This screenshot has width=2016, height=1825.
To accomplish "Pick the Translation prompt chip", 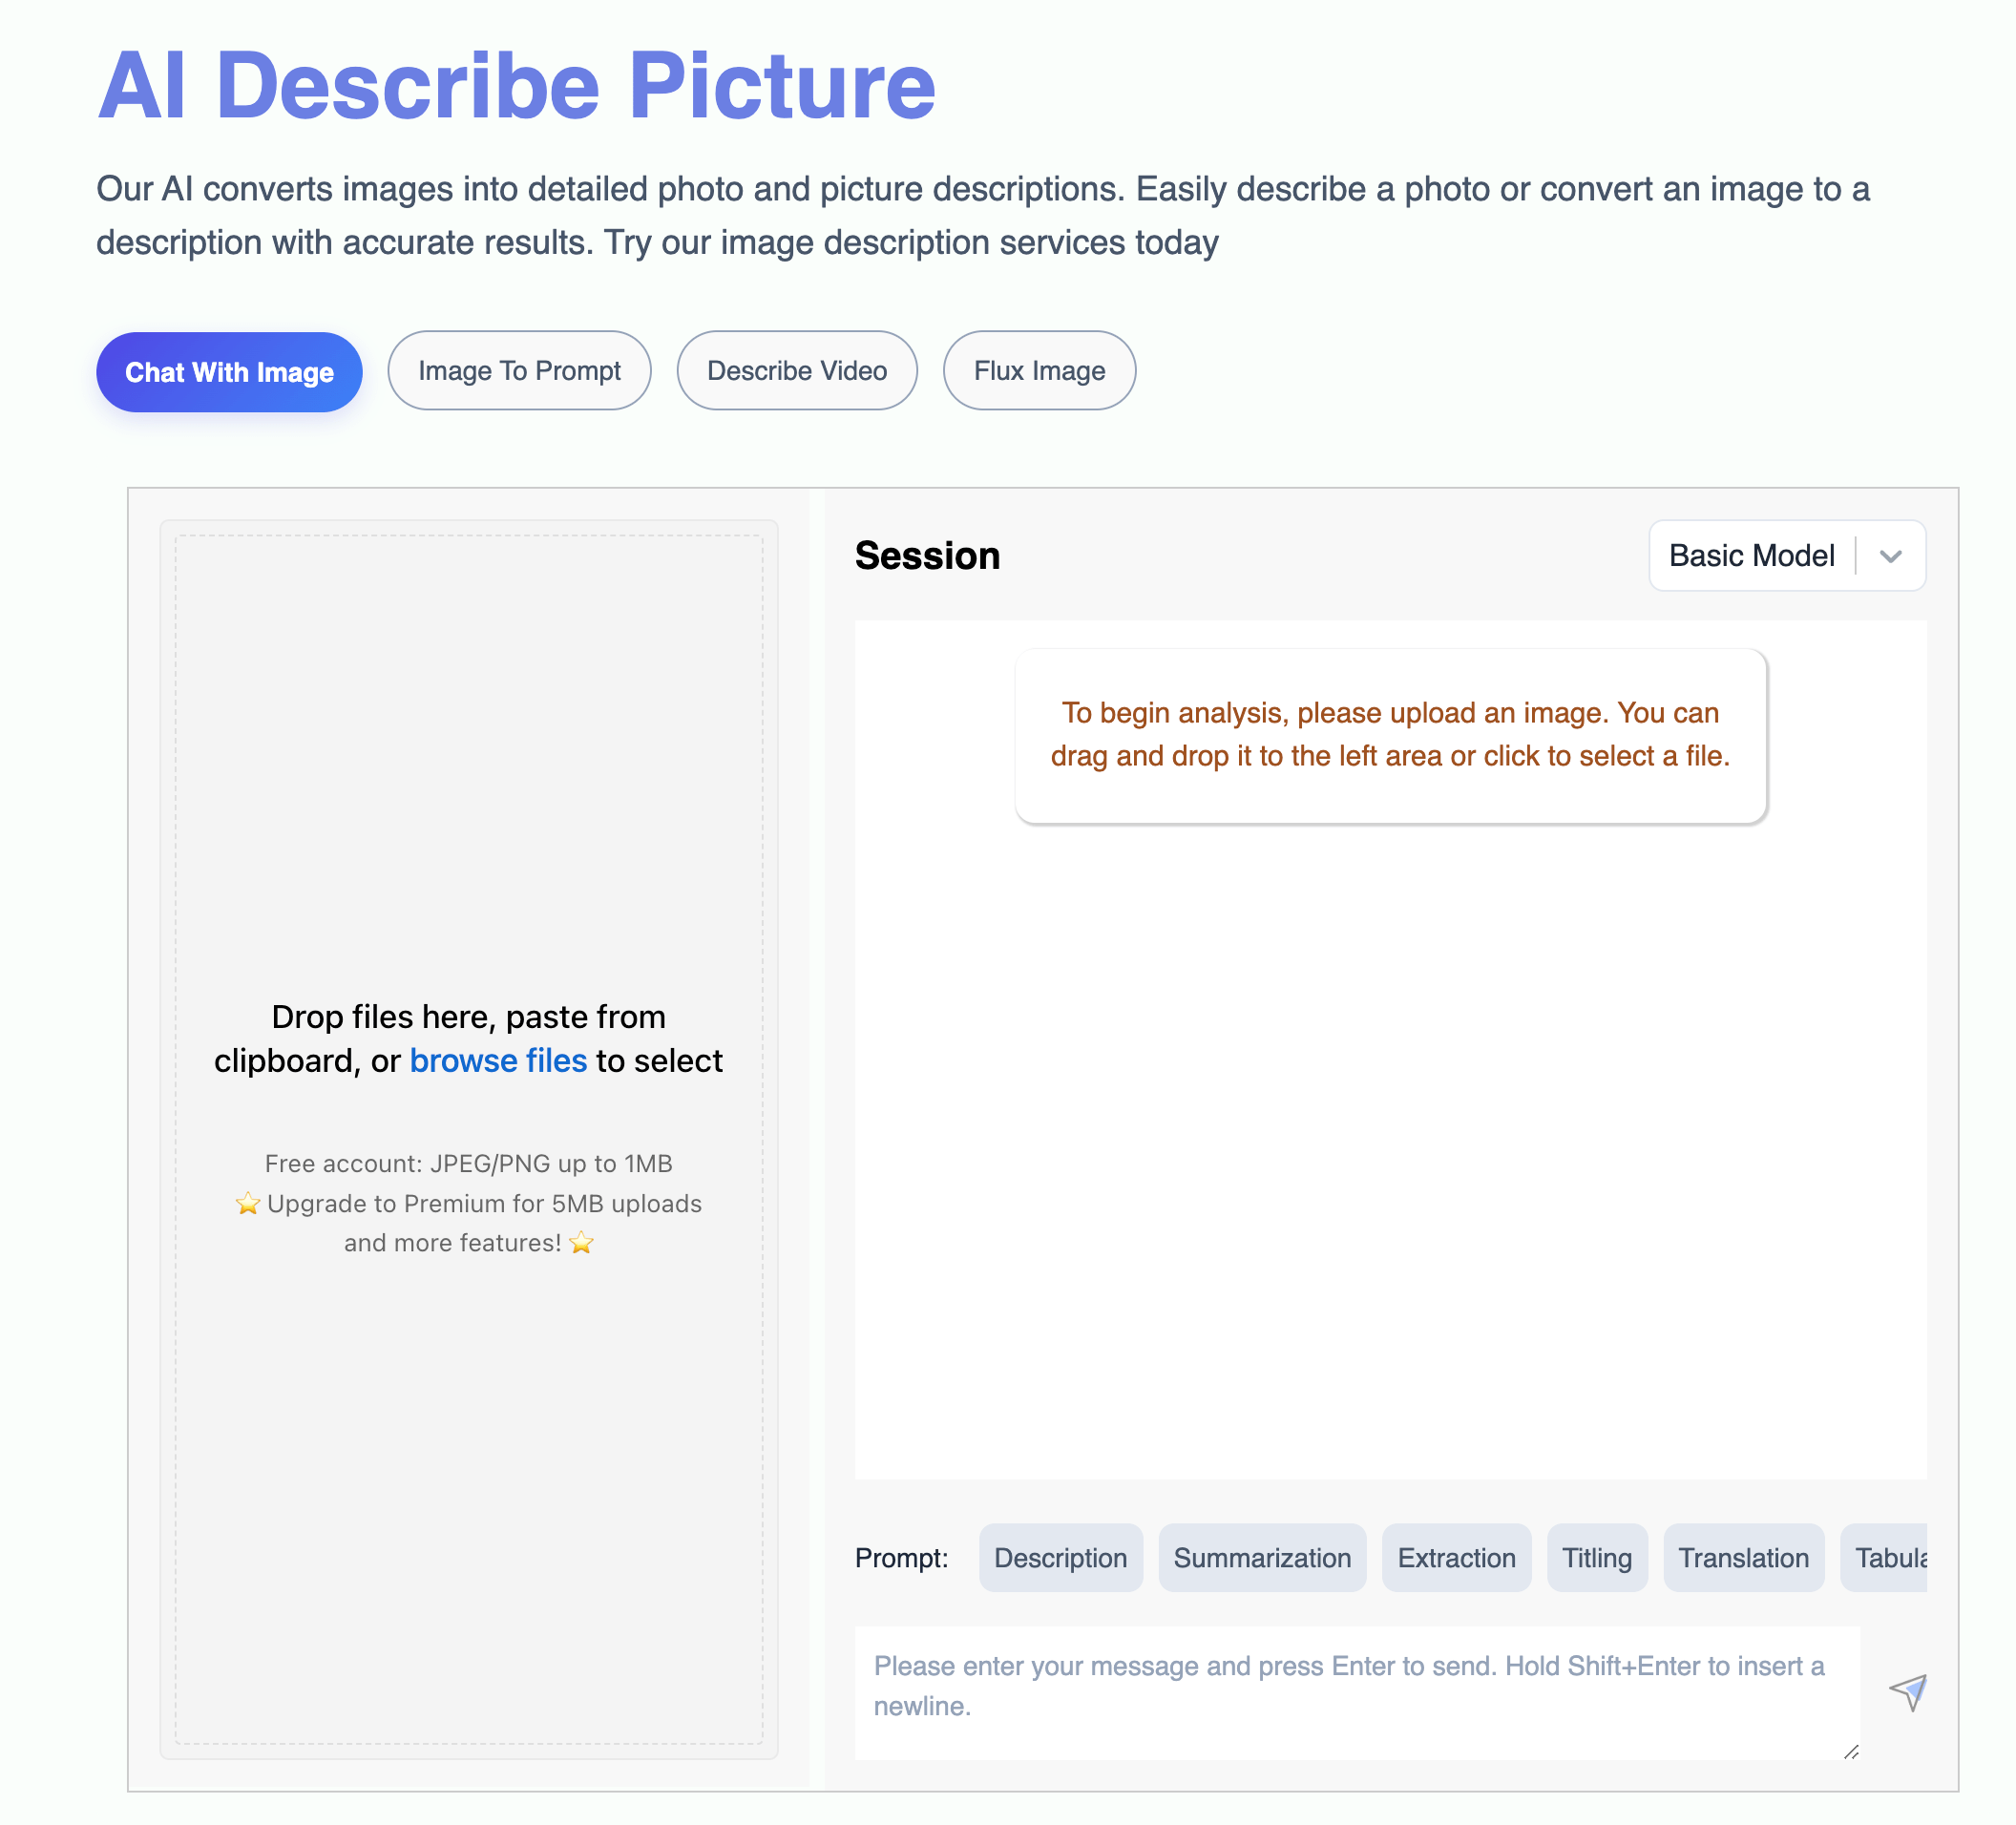I will [x=1743, y=1557].
